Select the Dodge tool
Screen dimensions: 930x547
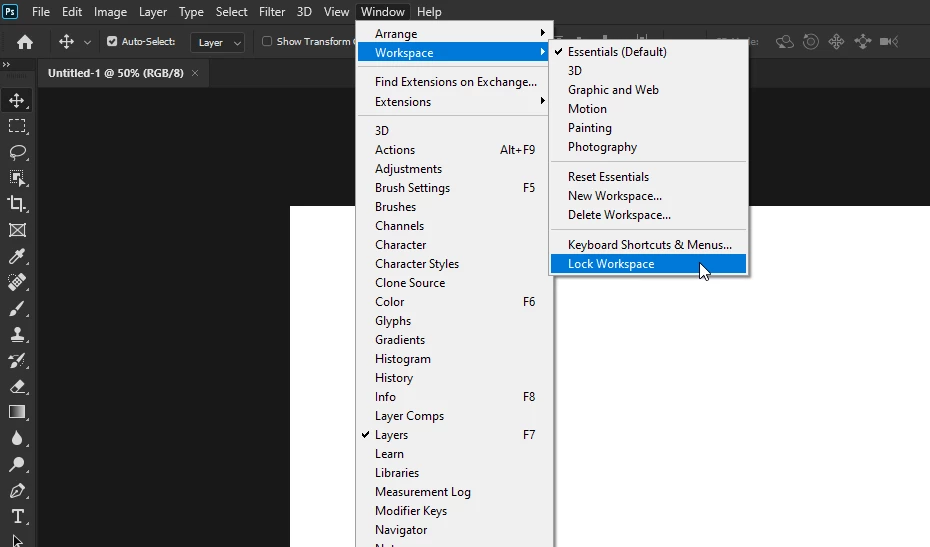click(17, 465)
